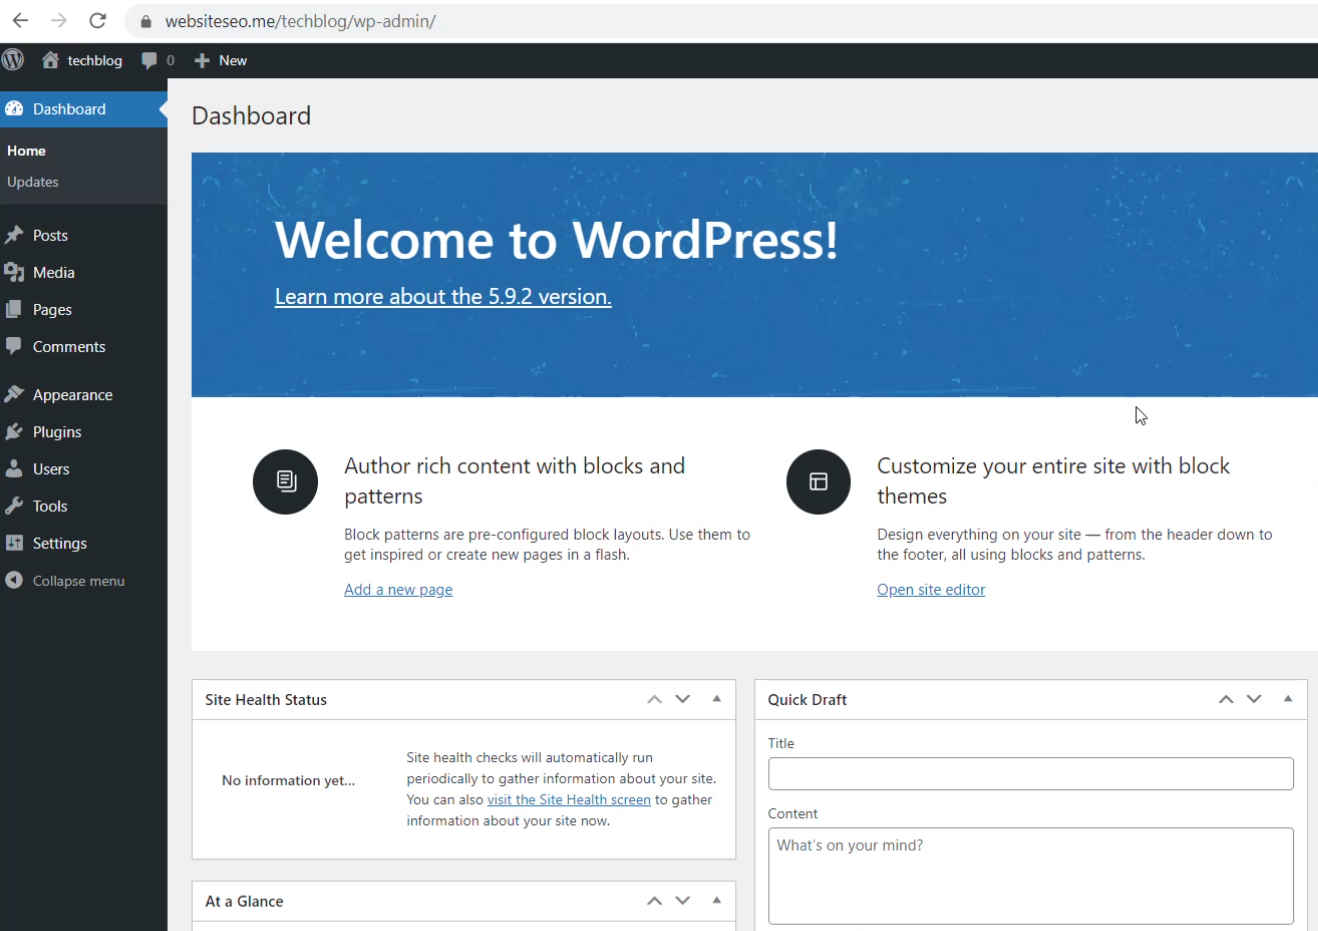Reload the page with refresh icon

point(98,20)
